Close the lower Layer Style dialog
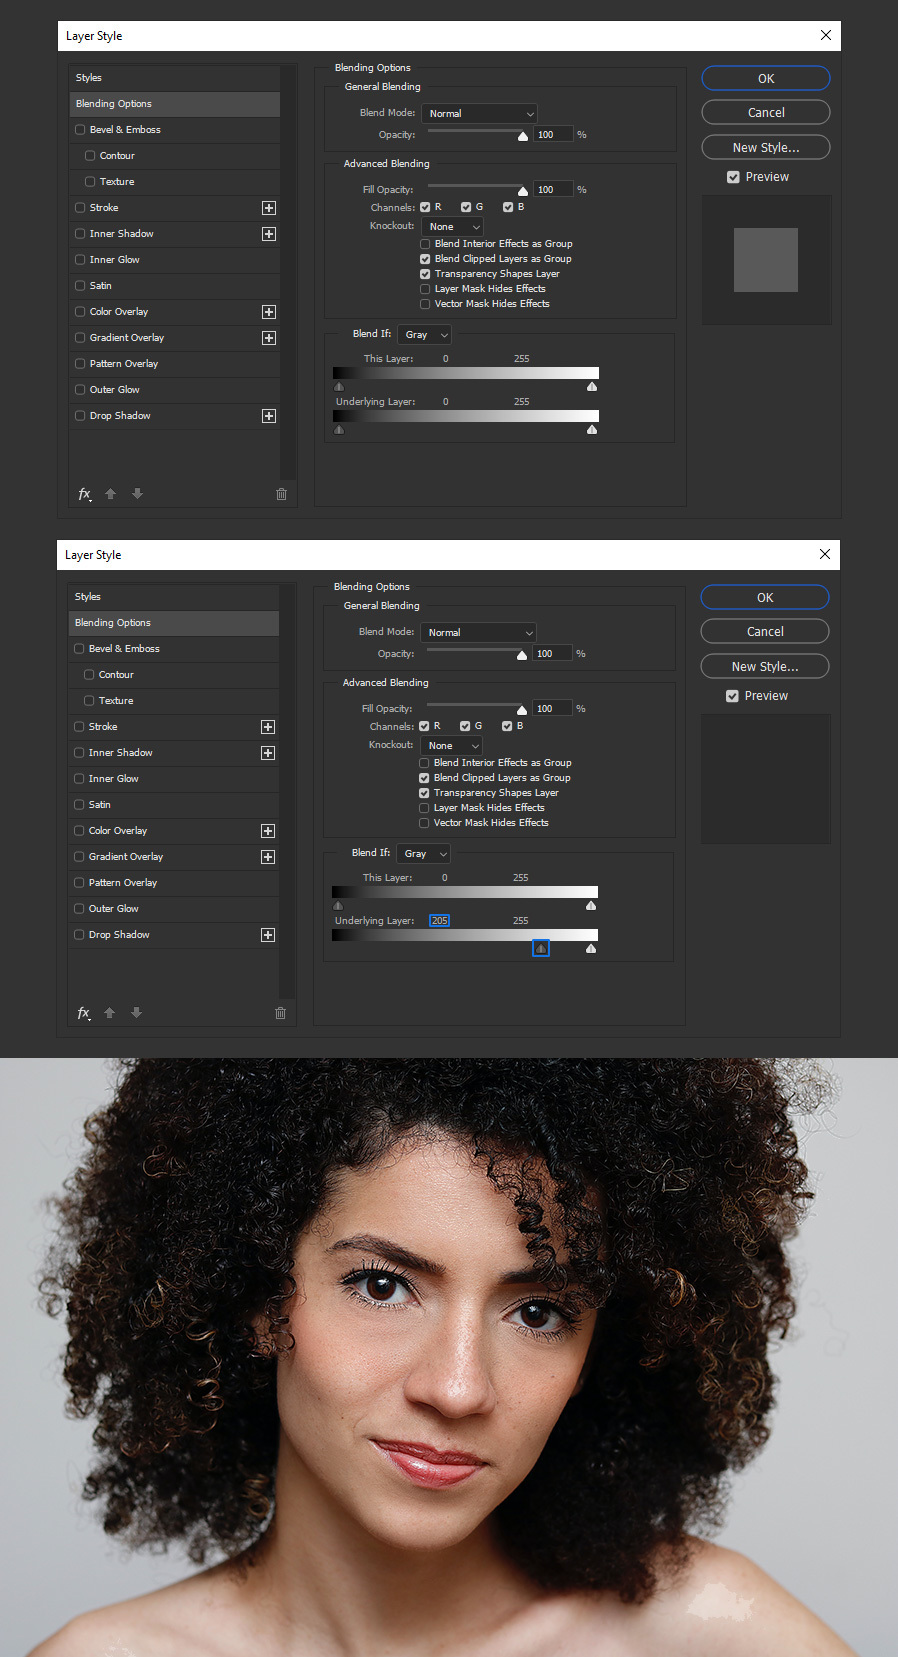Image resolution: width=898 pixels, height=1657 pixels. (x=824, y=554)
